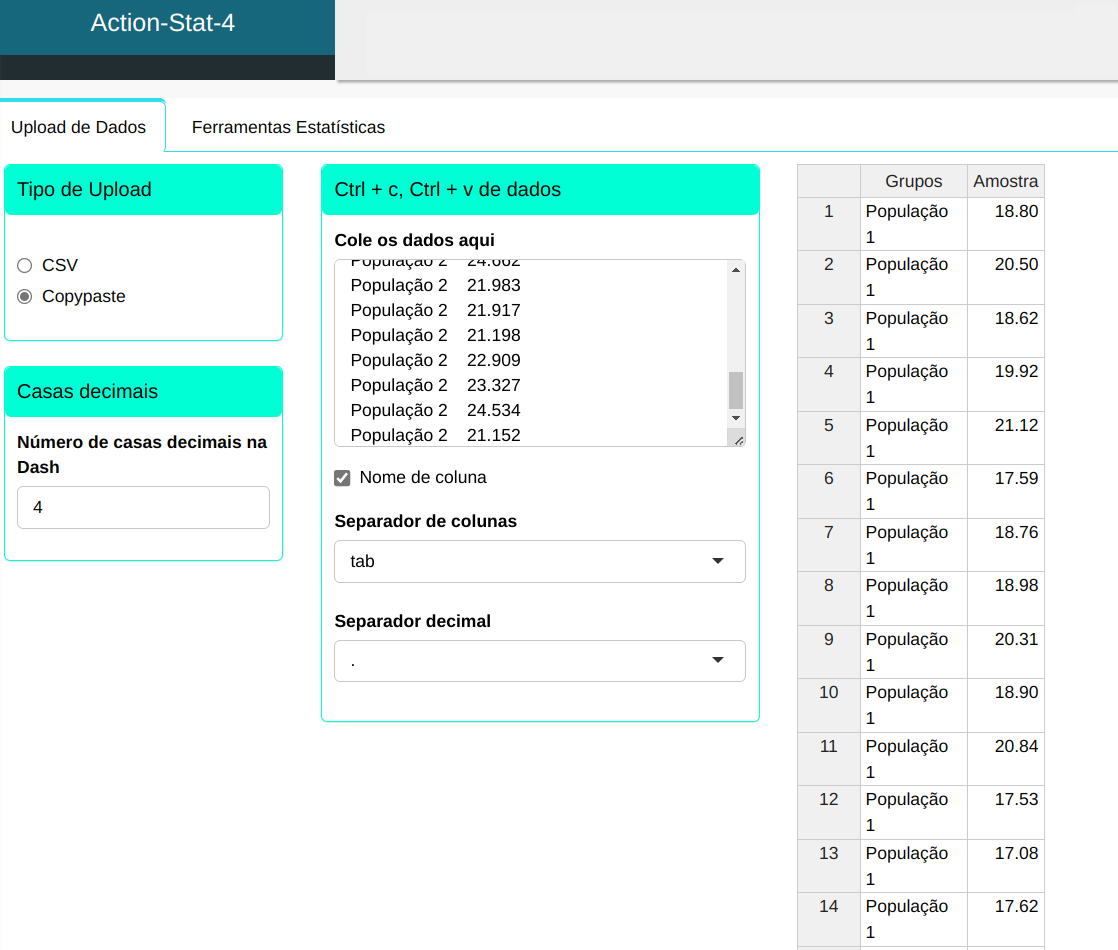
Task: Click the Tipo de Upload panel header
Action: coord(143,189)
